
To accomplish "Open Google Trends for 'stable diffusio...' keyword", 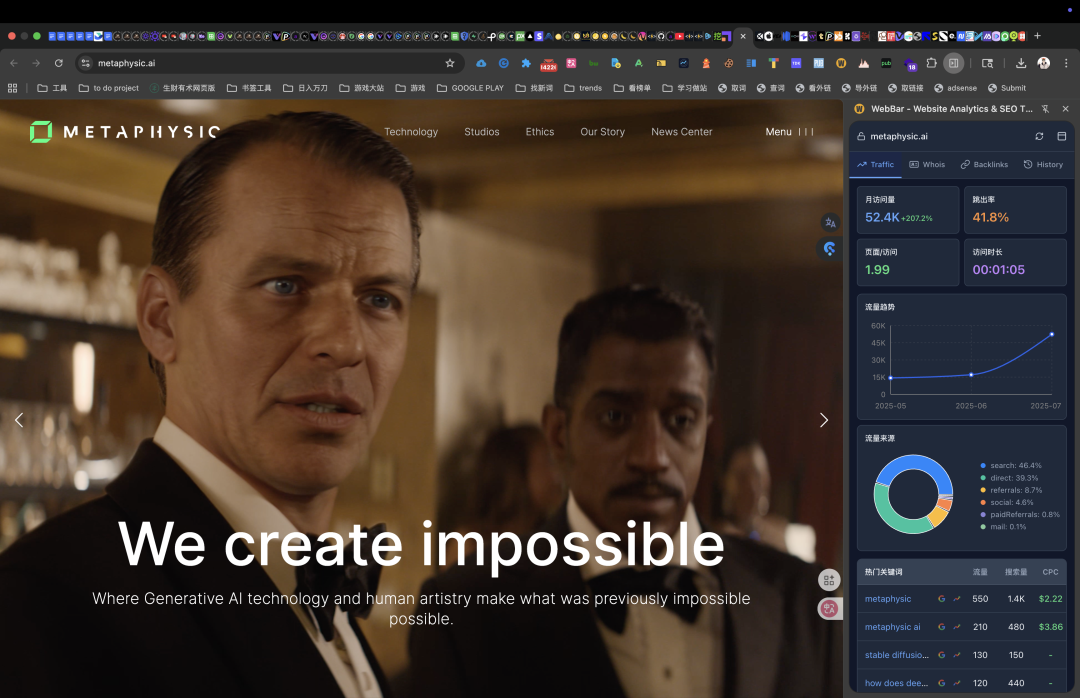I will tap(957, 655).
